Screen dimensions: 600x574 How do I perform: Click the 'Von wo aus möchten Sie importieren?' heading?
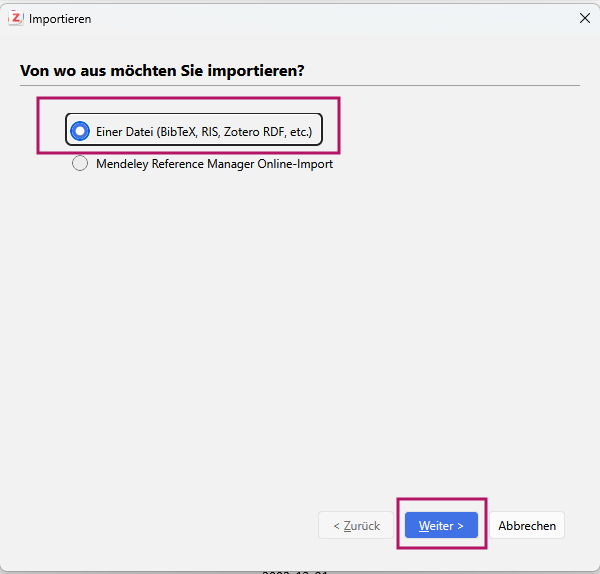(x=162, y=70)
